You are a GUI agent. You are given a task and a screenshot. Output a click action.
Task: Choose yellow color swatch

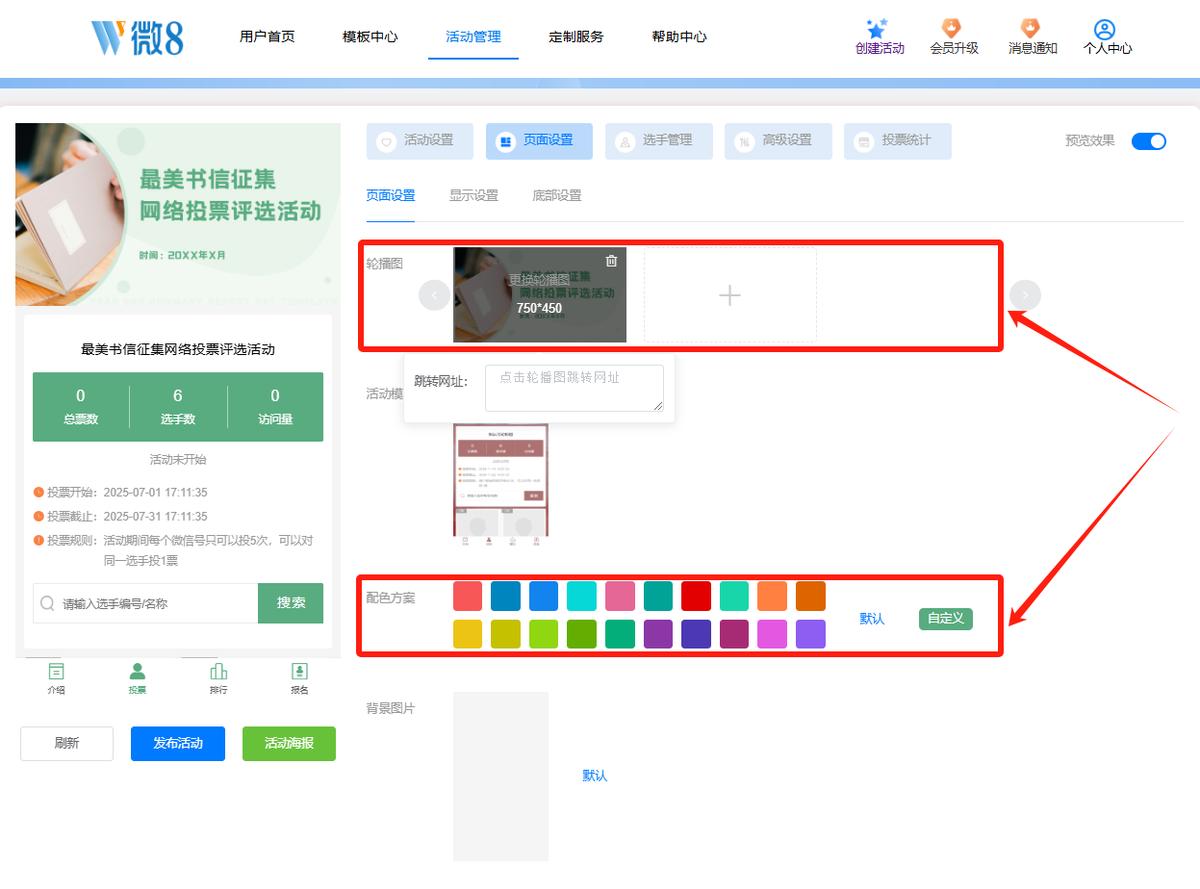(468, 634)
